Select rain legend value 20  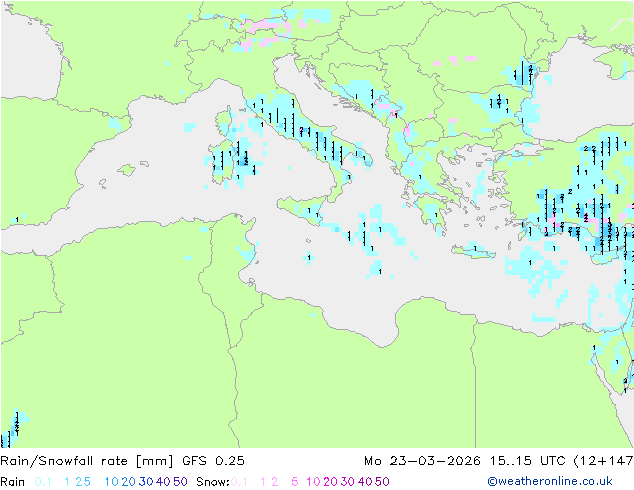point(128,482)
